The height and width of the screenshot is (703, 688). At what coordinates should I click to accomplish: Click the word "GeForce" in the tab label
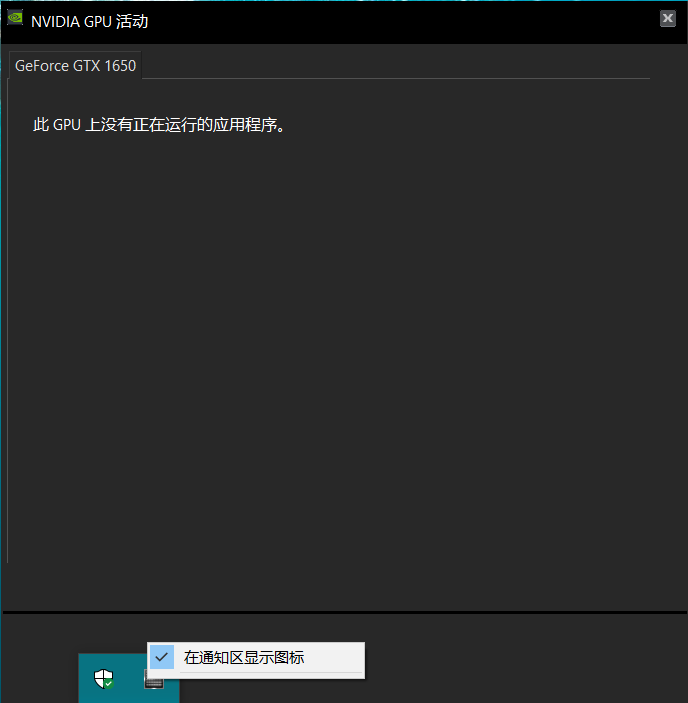pyautogui.click(x=41, y=66)
